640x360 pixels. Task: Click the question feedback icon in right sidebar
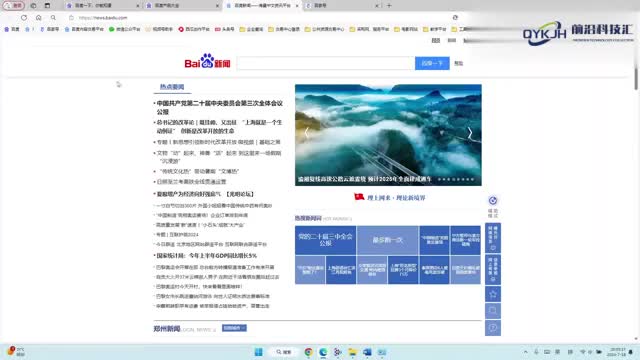pos(493,328)
